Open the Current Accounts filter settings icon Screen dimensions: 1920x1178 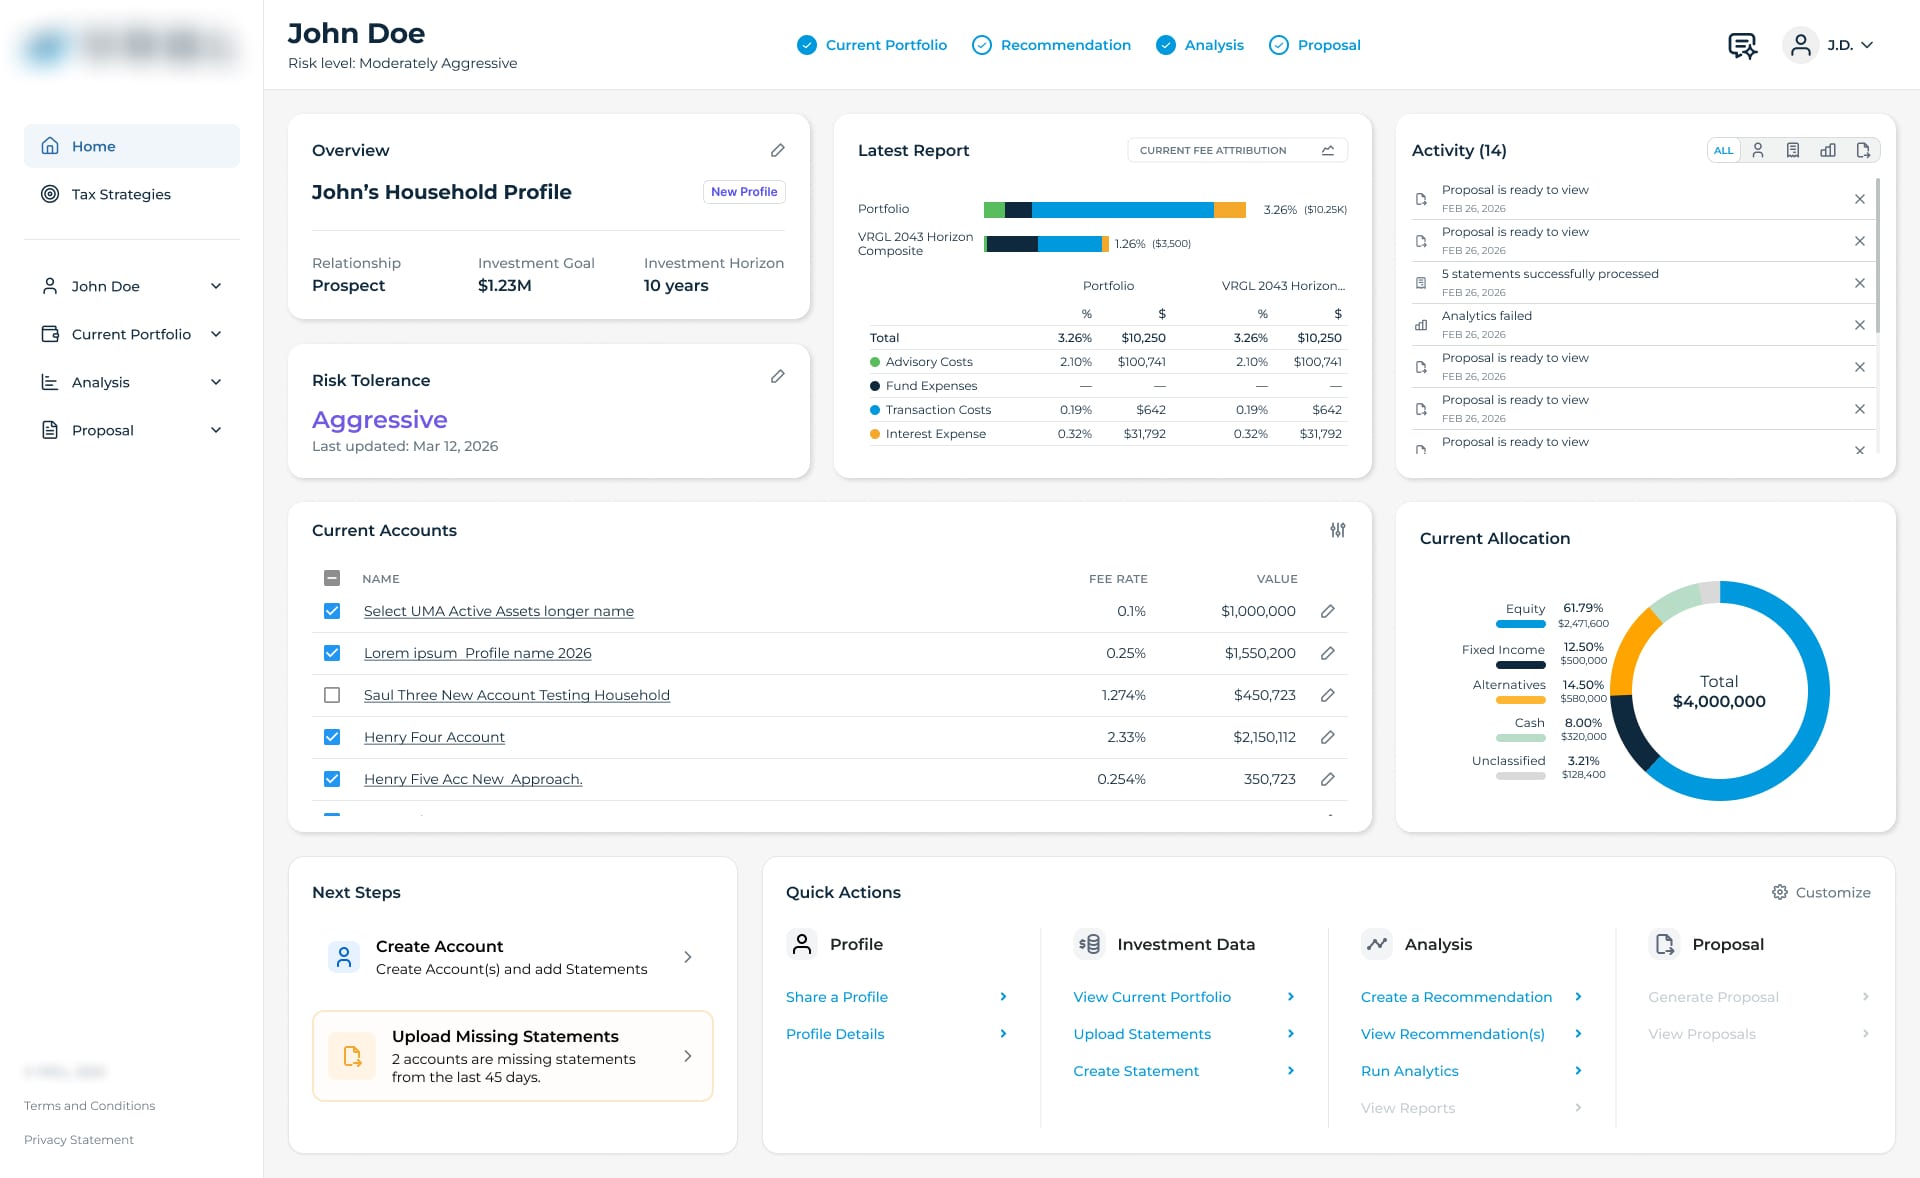point(1337,530)
